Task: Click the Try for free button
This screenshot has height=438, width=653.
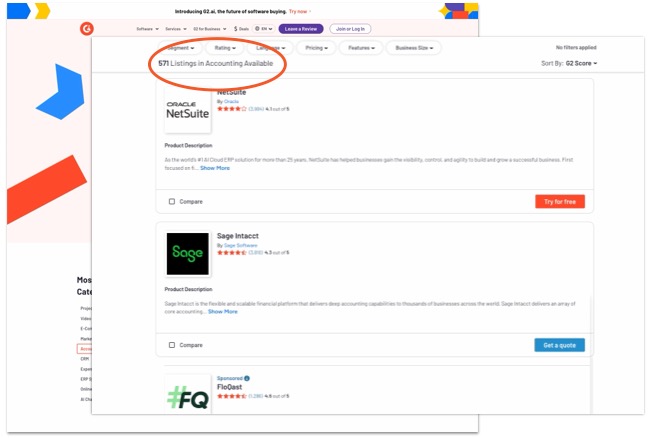Action: (x=560, y=202)
